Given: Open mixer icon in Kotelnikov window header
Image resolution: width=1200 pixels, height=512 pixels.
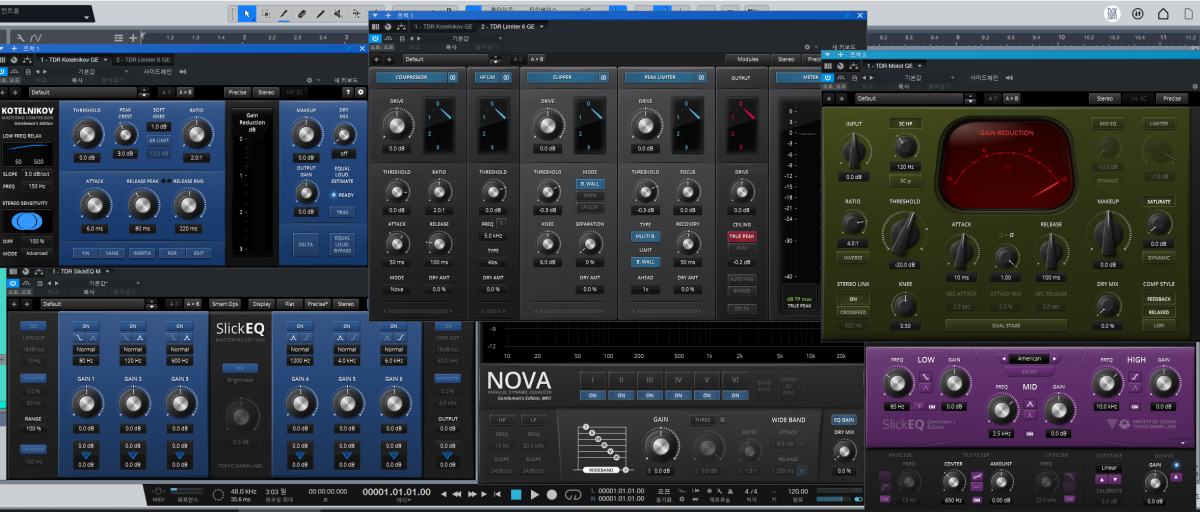Looking at the screenshot, I should click(3, 60).
